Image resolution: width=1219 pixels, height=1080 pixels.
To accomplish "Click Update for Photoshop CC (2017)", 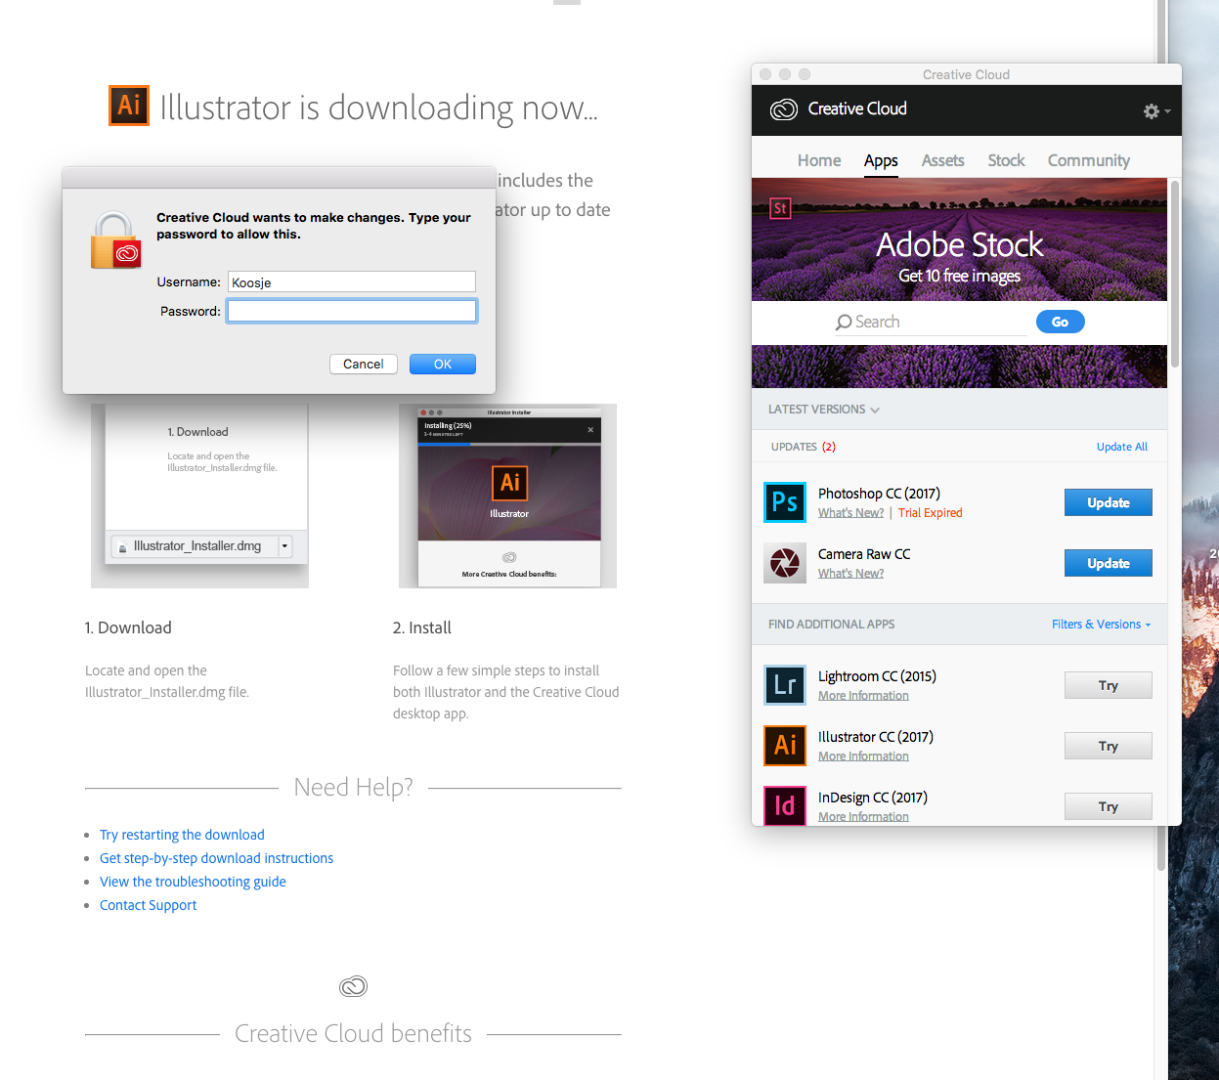I will 1108,503.
